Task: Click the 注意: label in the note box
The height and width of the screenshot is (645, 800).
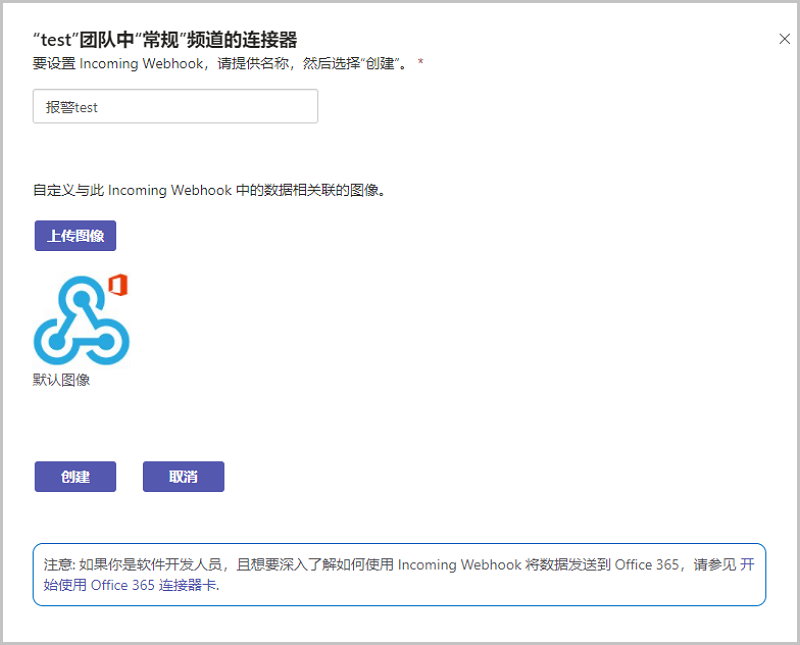Action: (59, 564)
